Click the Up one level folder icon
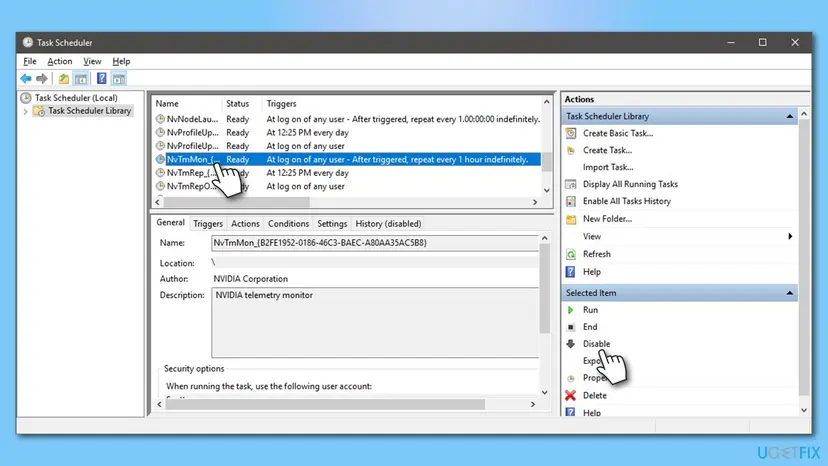Viewport: 828px width, 466px height. (64, 79)
